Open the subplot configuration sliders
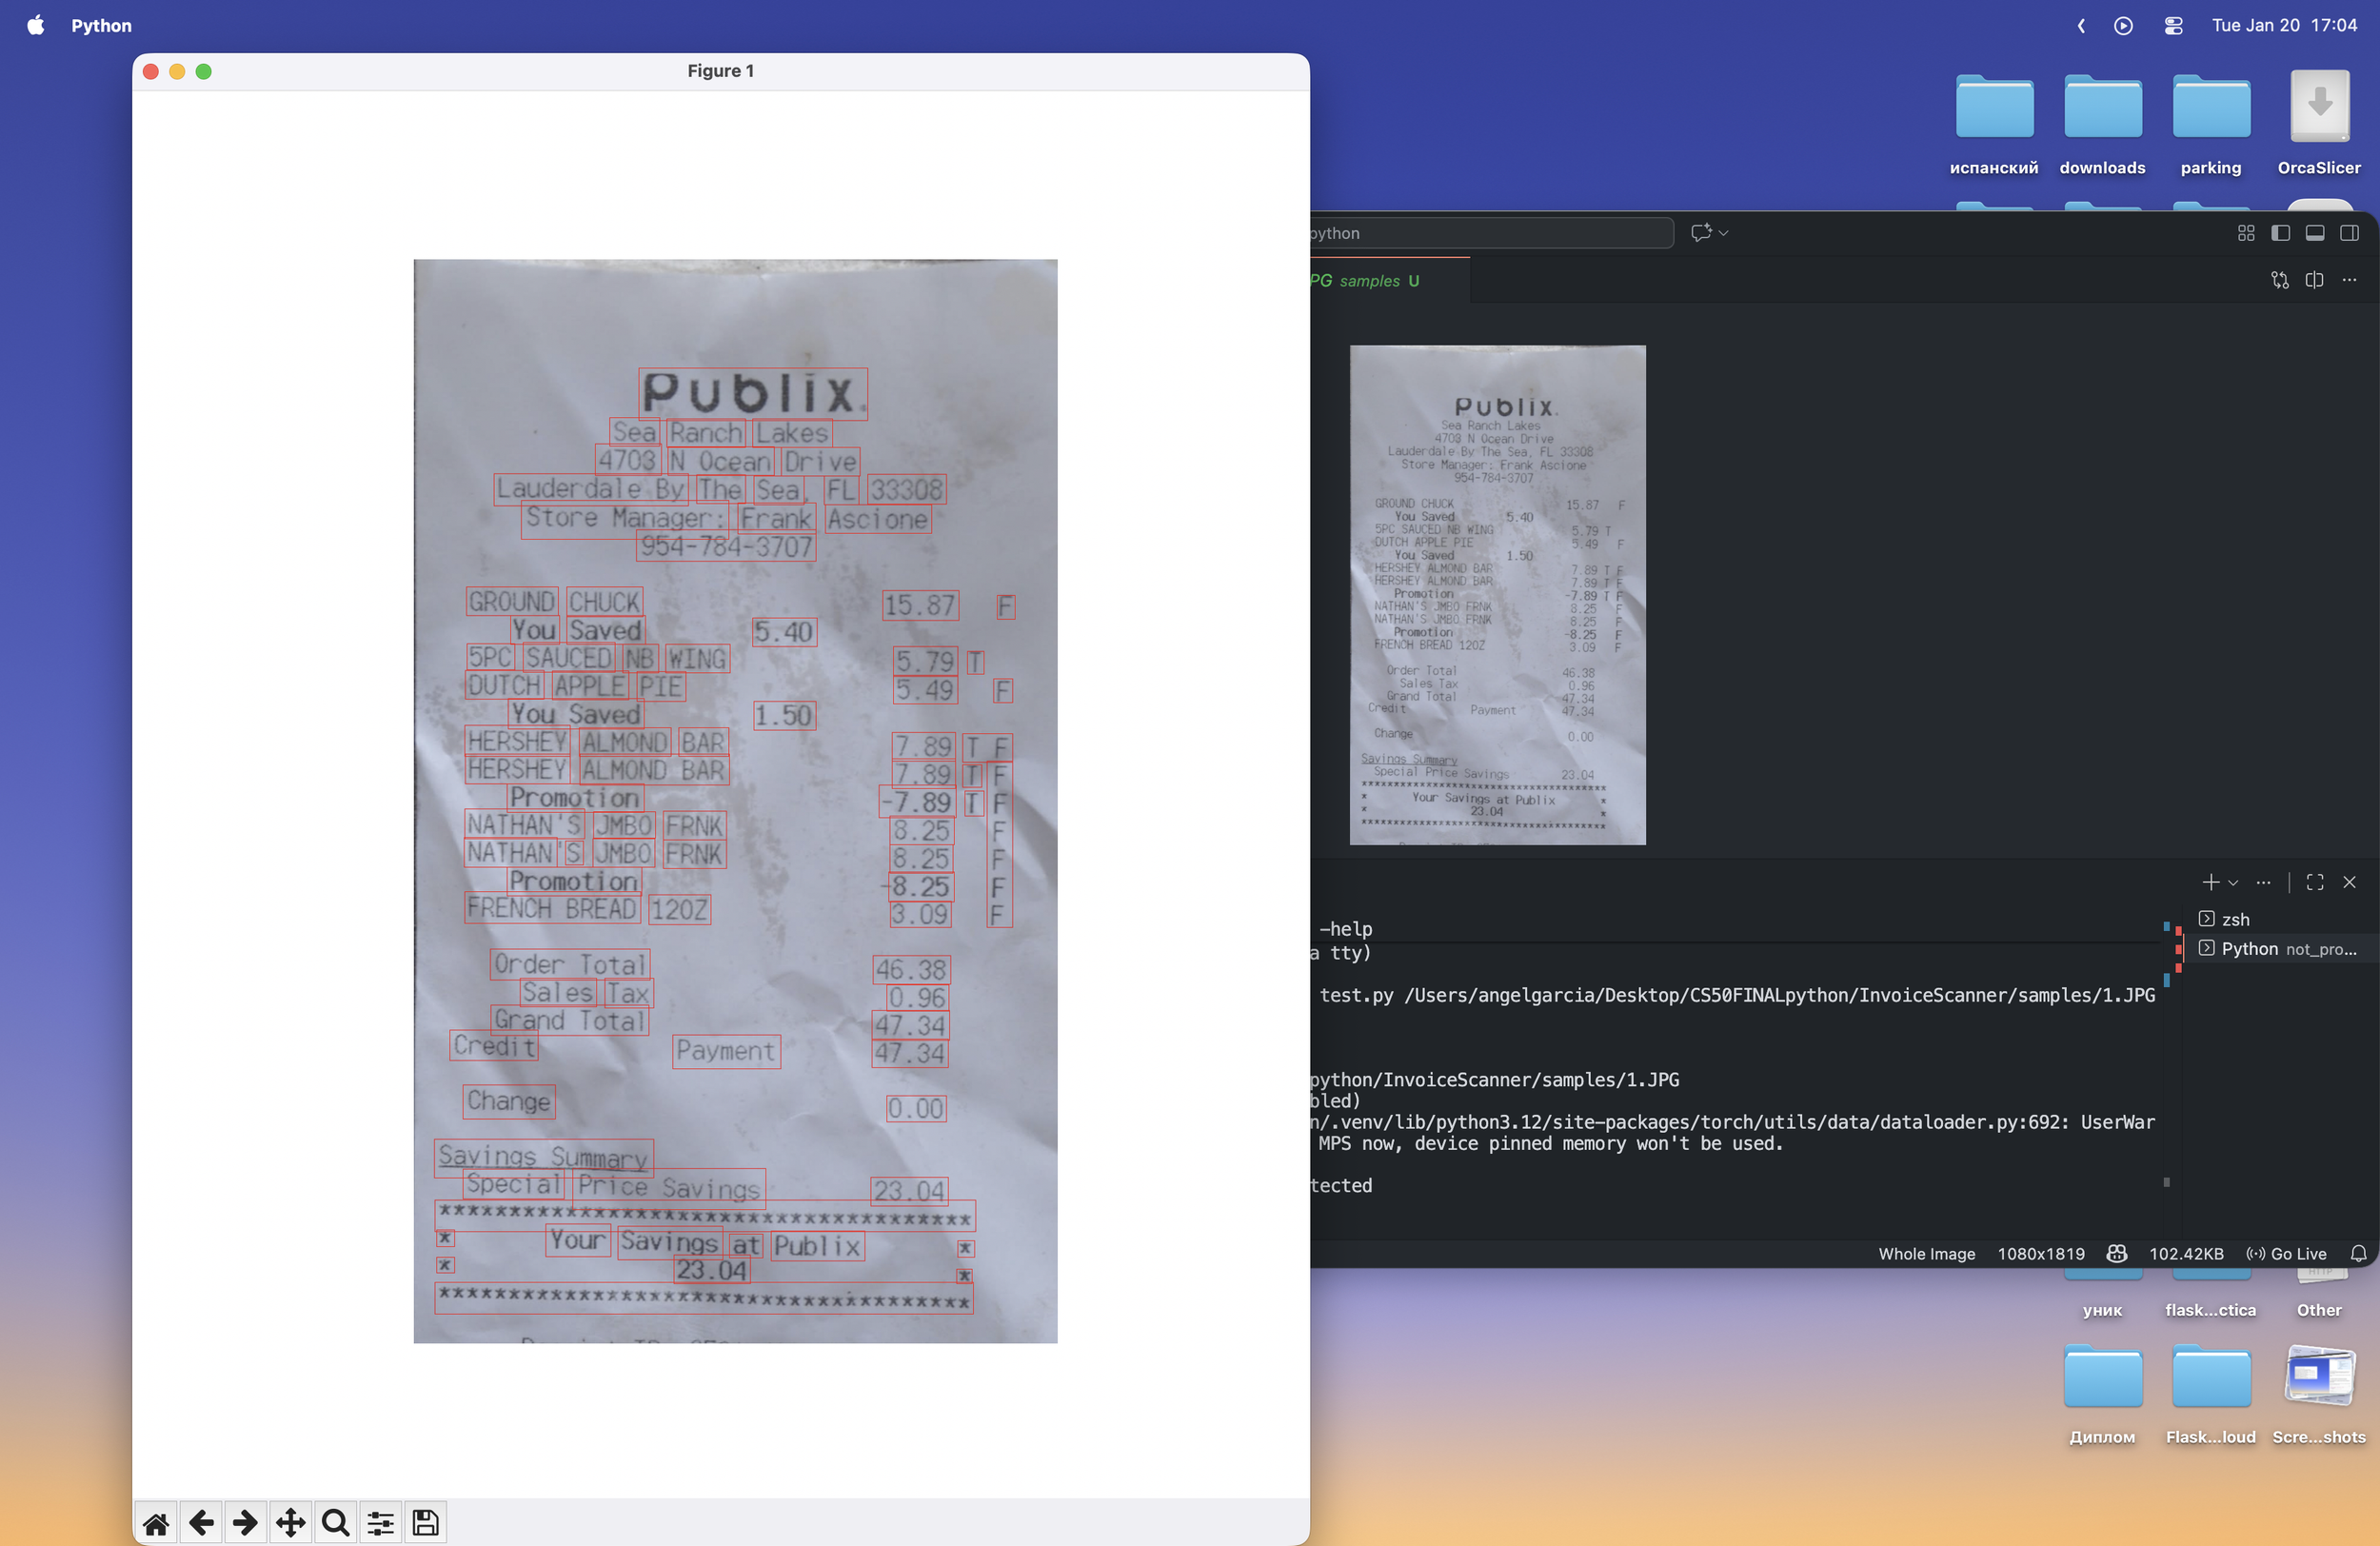 (380, 1522)
